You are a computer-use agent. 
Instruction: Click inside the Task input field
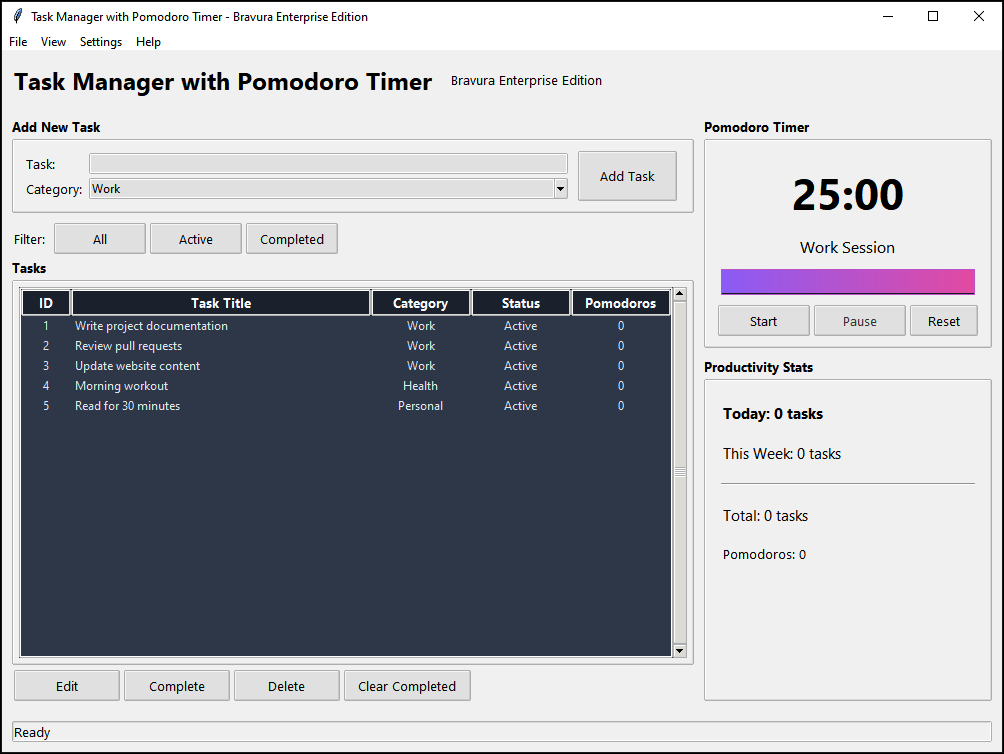[328, 163]
